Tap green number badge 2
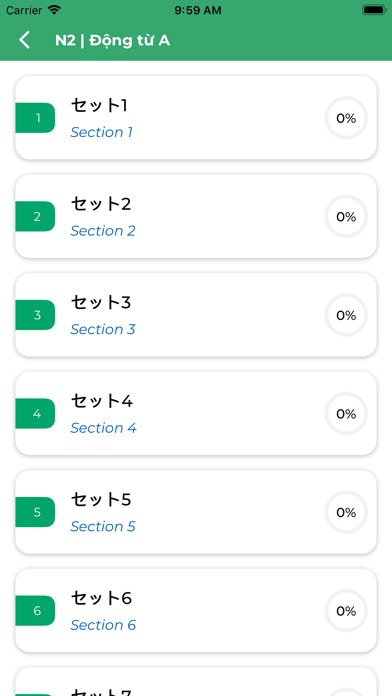The width and height of the screenshot is (392, 696). tap(35, 216)
